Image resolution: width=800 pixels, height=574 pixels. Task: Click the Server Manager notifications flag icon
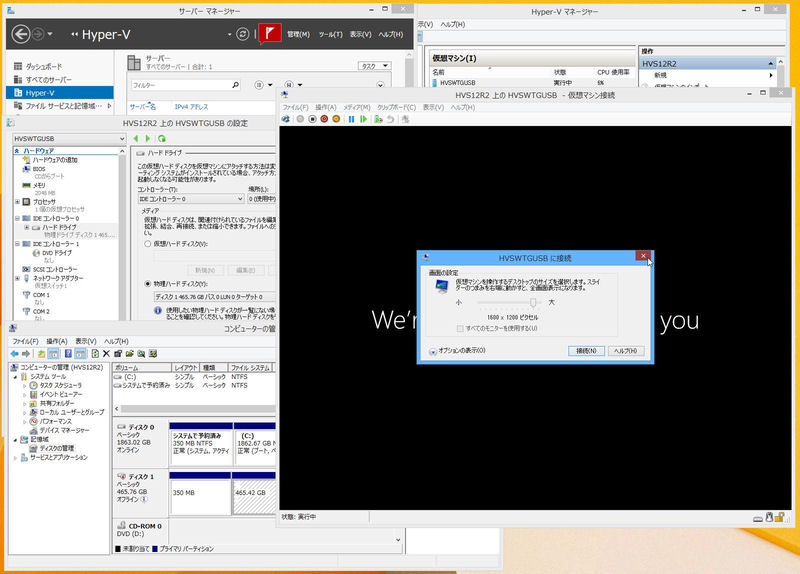[268, 33]
